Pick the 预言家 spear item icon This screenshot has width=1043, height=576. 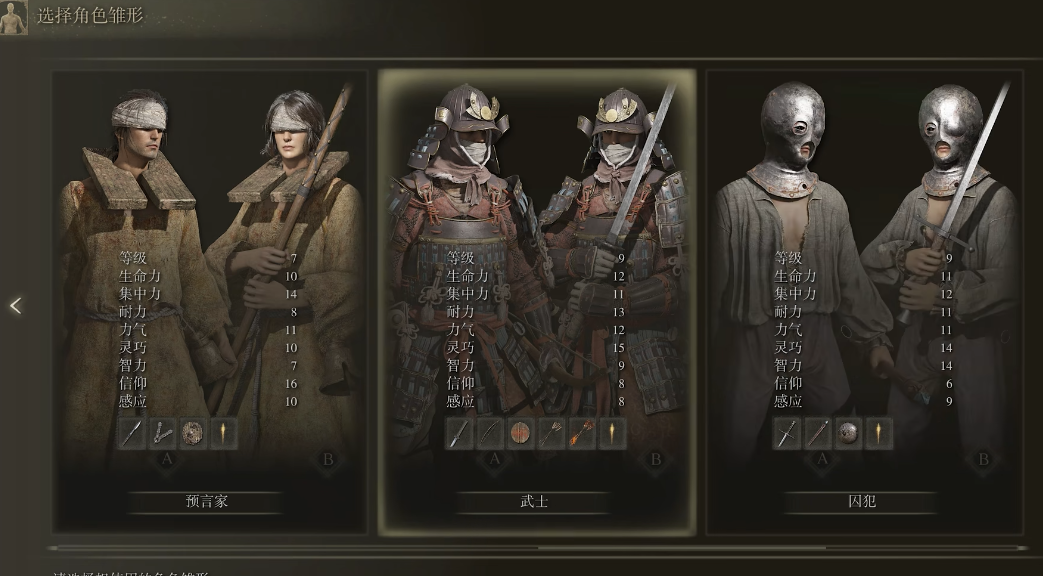132,434
